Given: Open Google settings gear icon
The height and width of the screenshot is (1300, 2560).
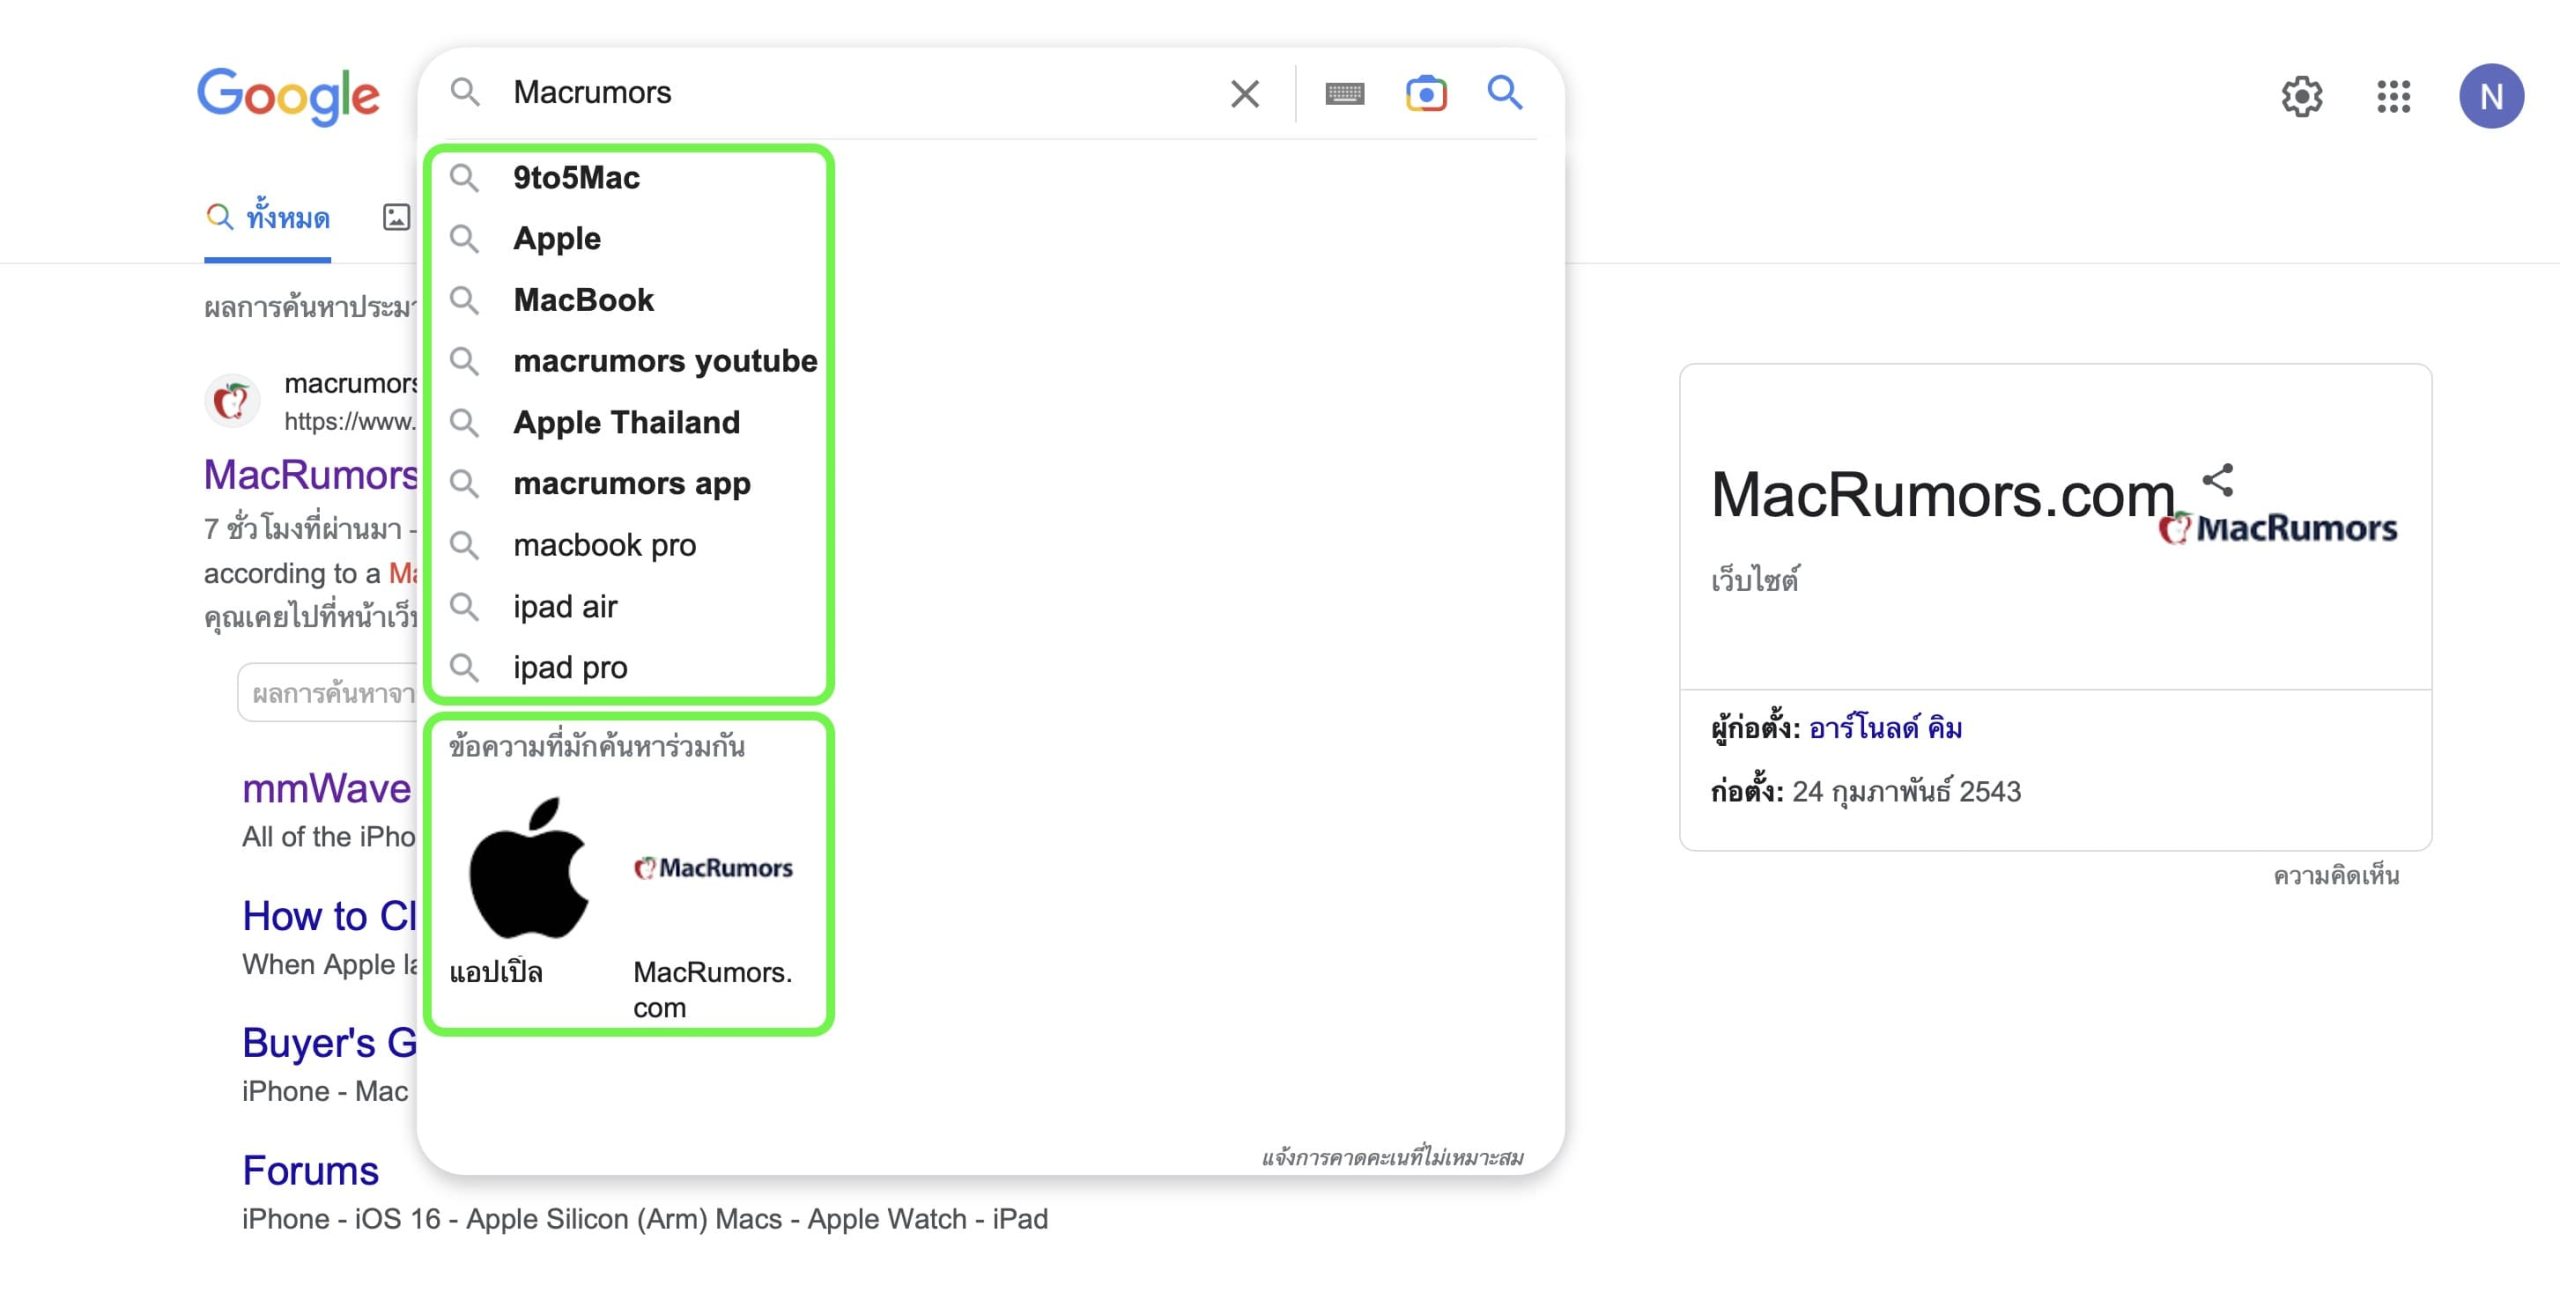Looking at the screenshot, I should (2301, 97).
